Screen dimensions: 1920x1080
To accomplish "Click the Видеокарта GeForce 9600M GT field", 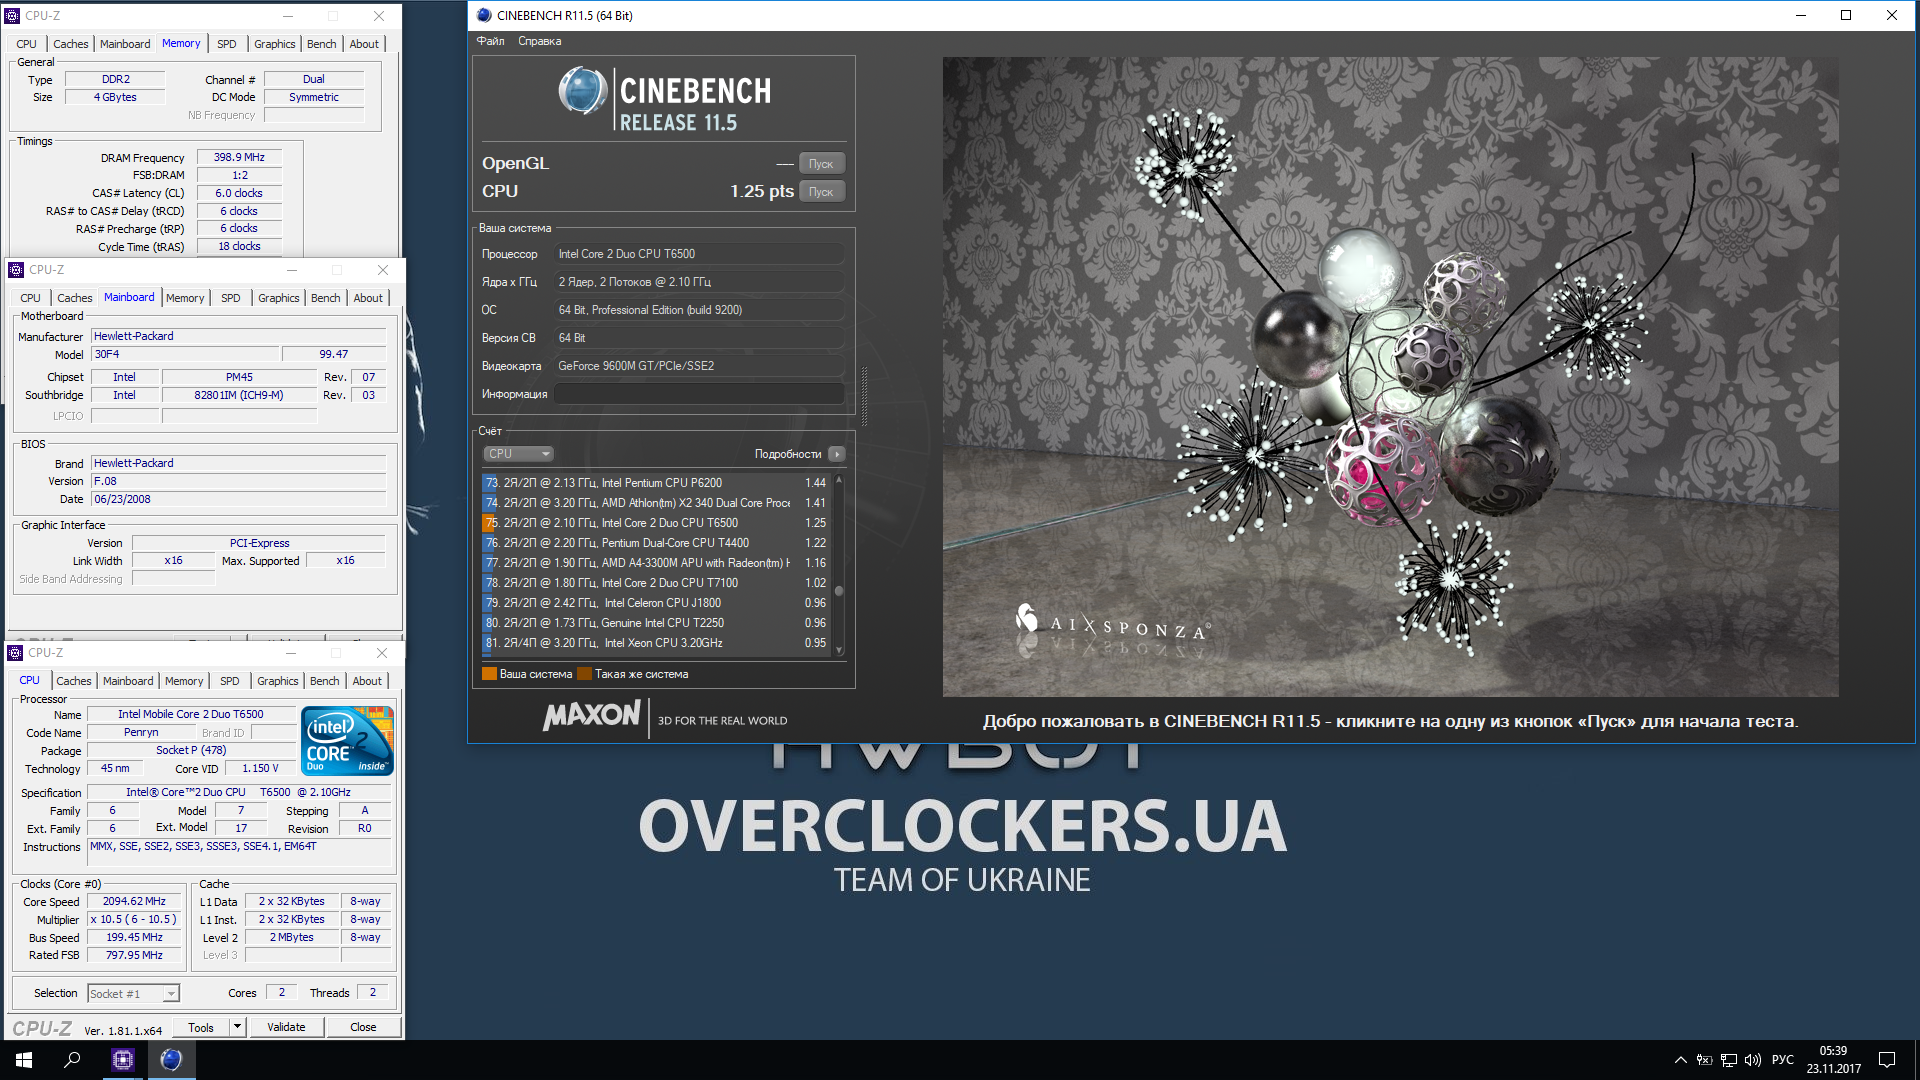I will point(699,366).
